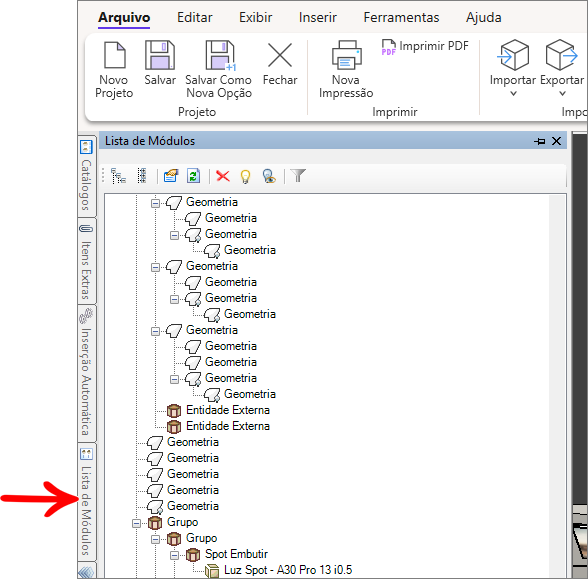This screenshot has width=588, height=579.
Task: Toggle auto-hide pin on Lista de Módulos panel
Action: (x=539, y=141)
